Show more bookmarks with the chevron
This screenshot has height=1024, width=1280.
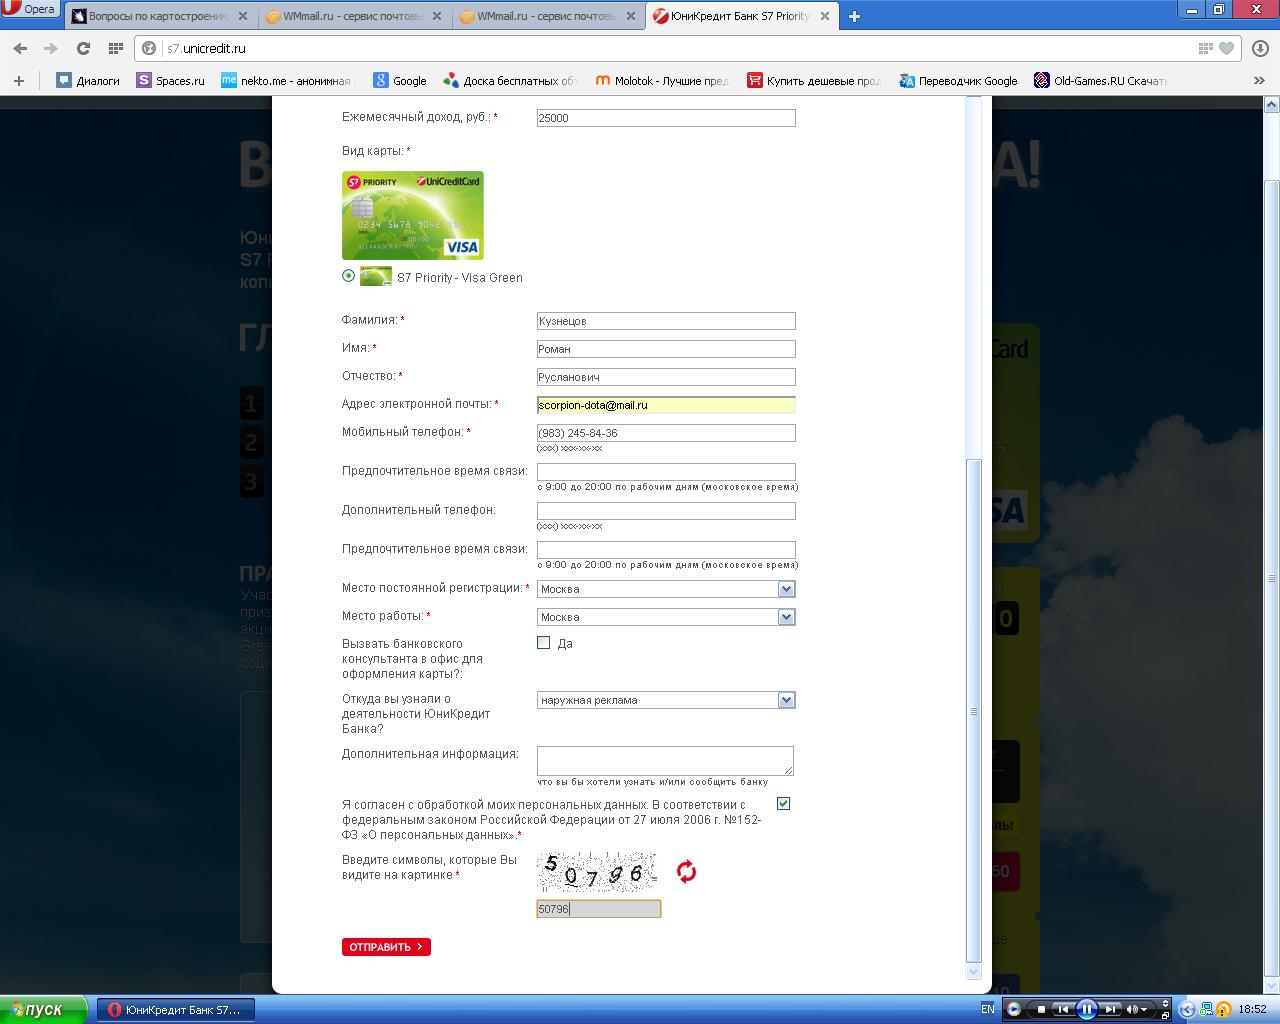click(x=1259, y=81)
